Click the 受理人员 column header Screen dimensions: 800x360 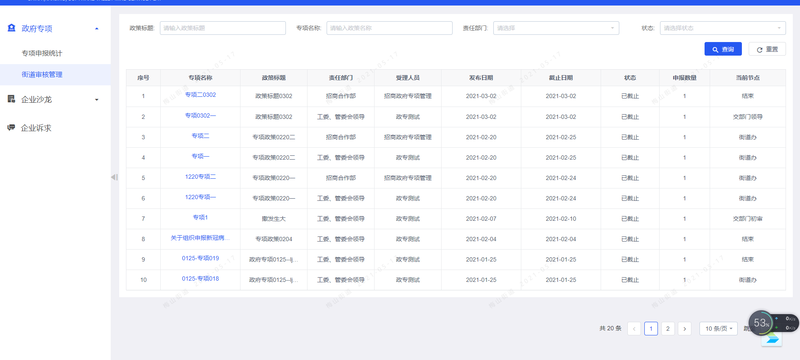(408, 78)
